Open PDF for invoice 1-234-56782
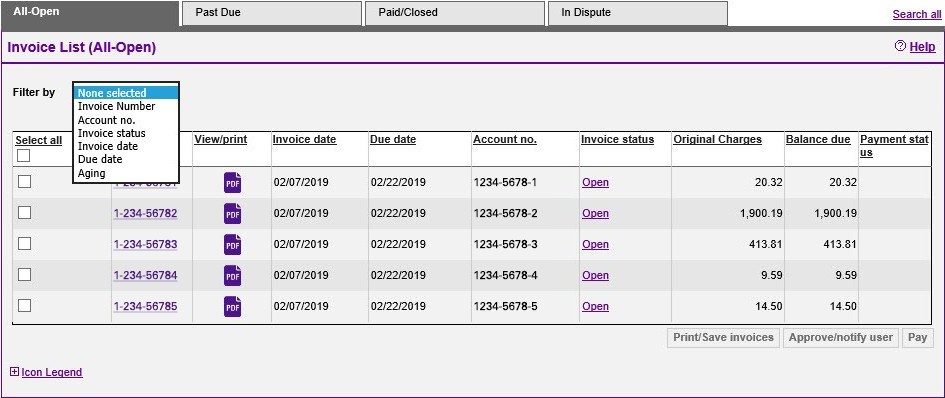The image size is (945, 398). pyautogui.click(x=233, y=213)
